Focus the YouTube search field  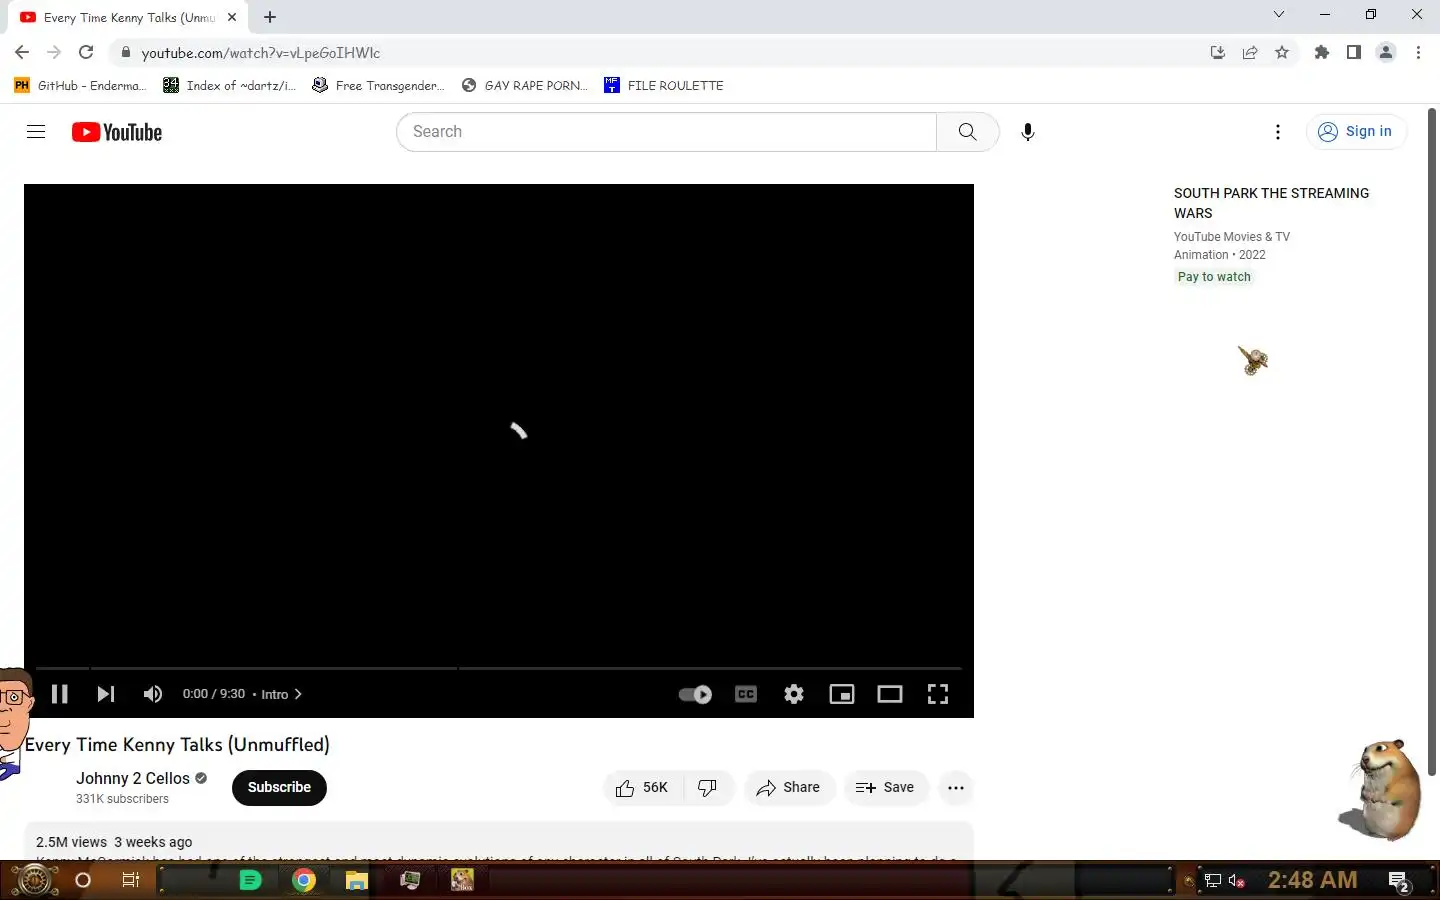[667, 132]
